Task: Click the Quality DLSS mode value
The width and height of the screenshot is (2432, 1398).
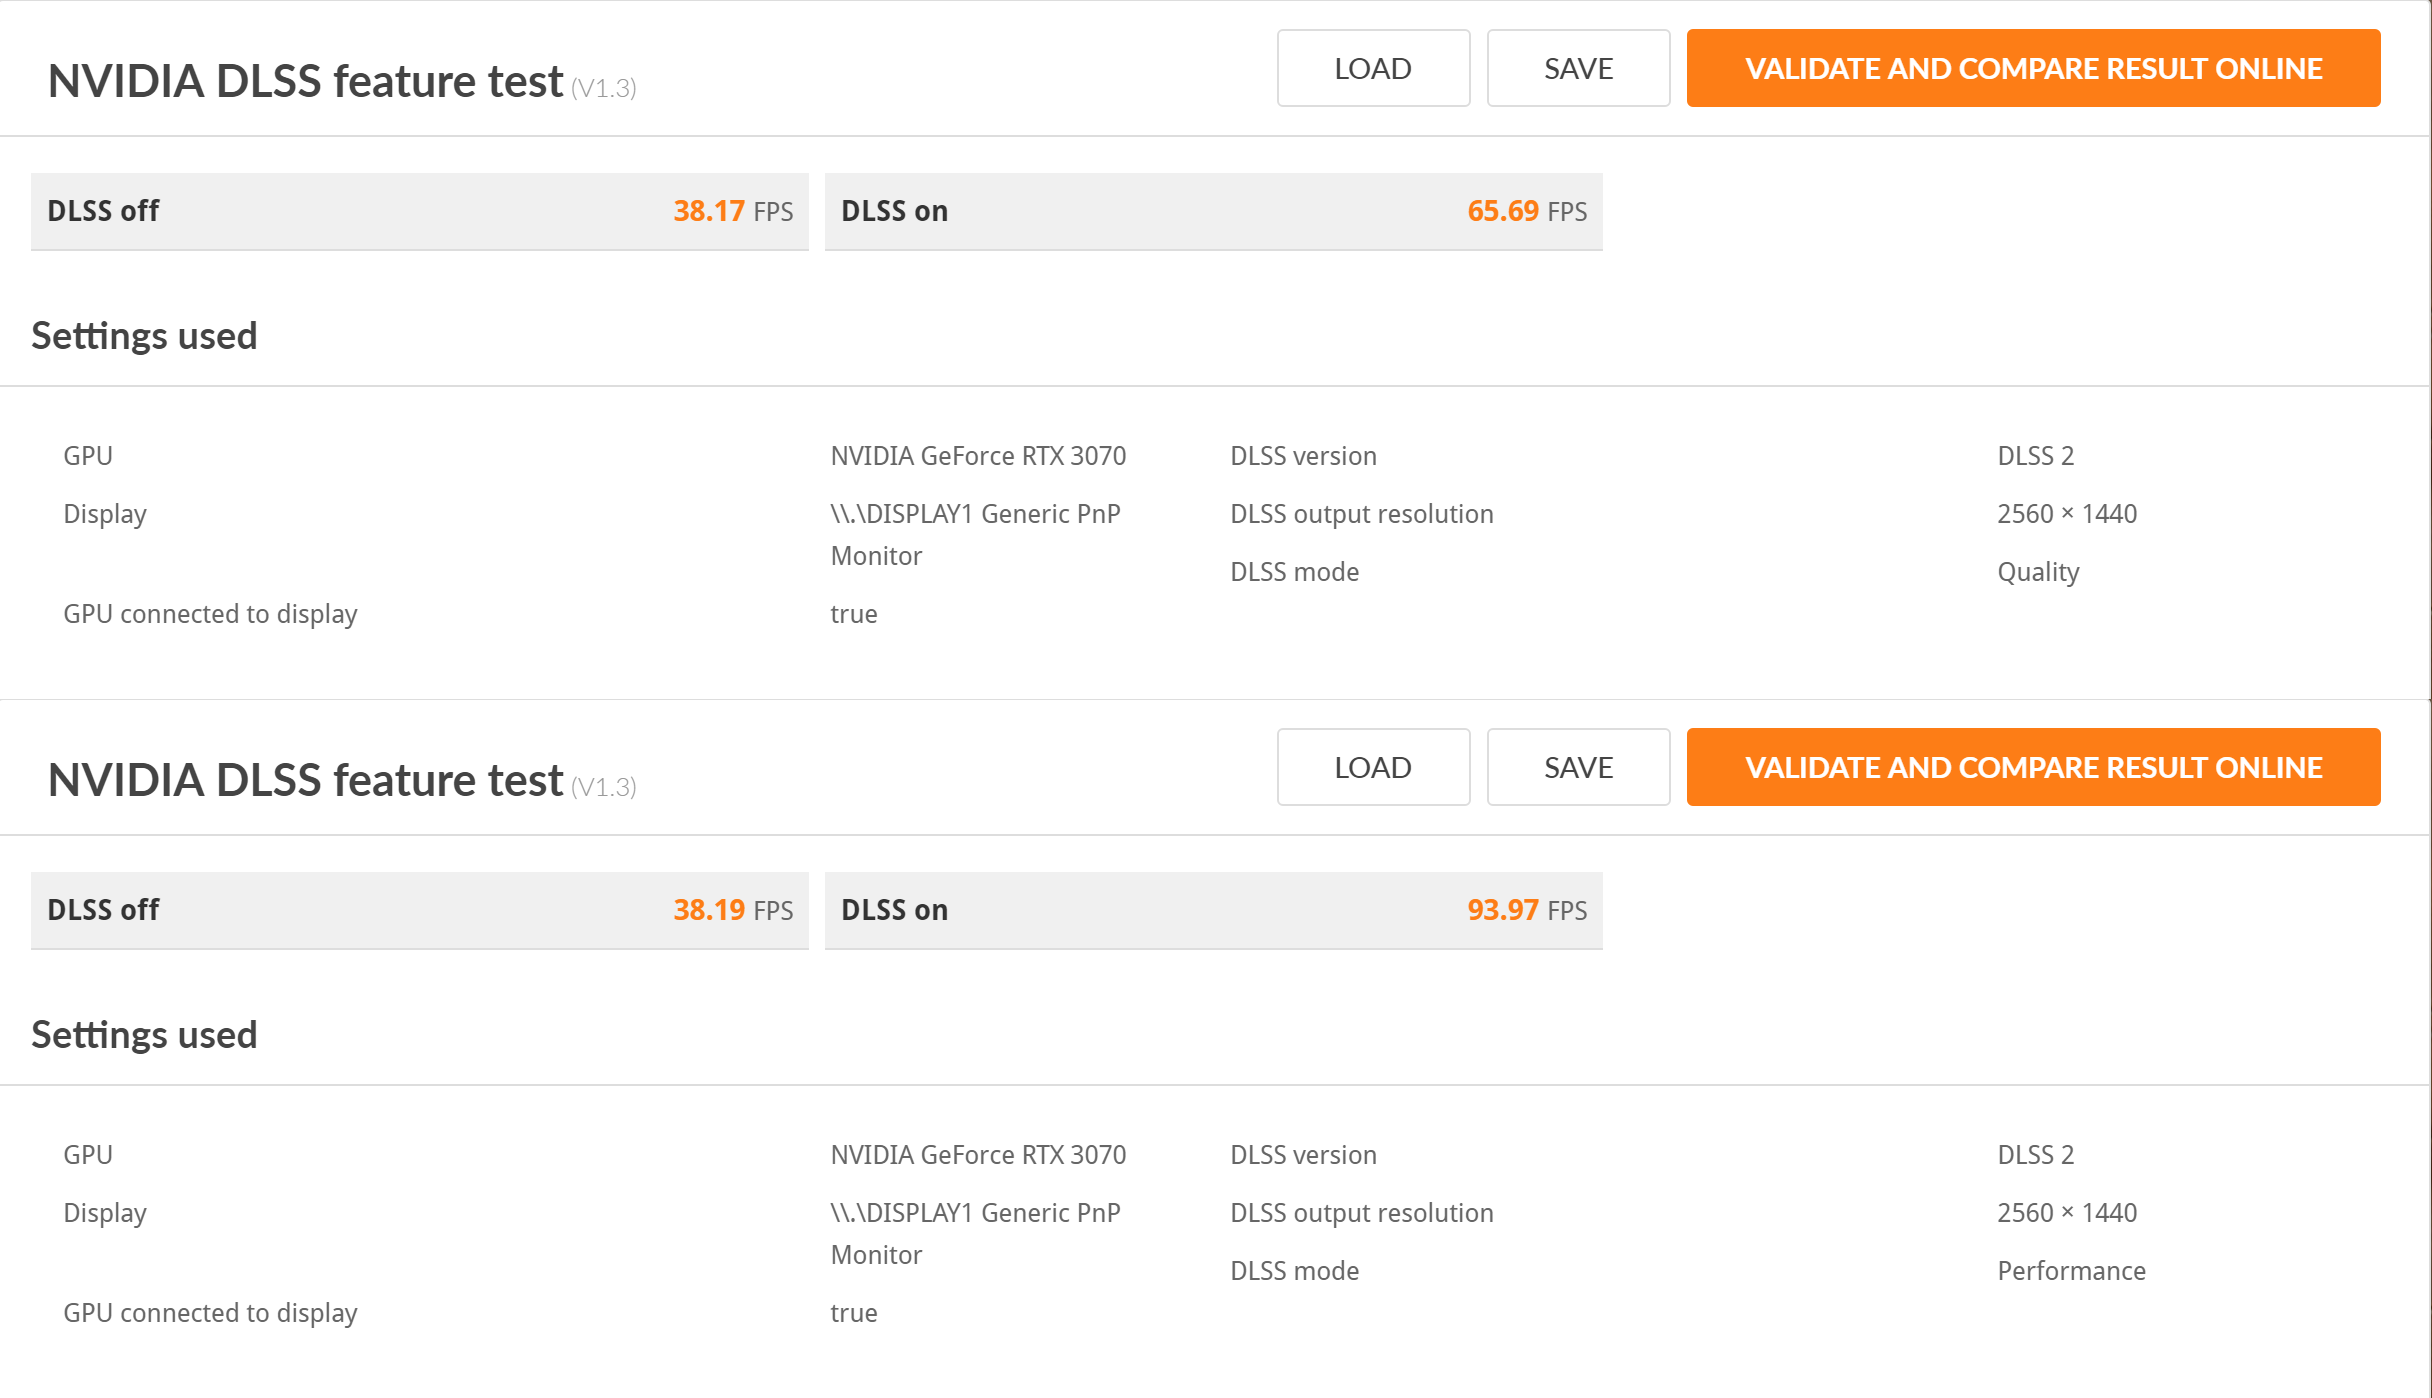Action: click(2038, 572)
